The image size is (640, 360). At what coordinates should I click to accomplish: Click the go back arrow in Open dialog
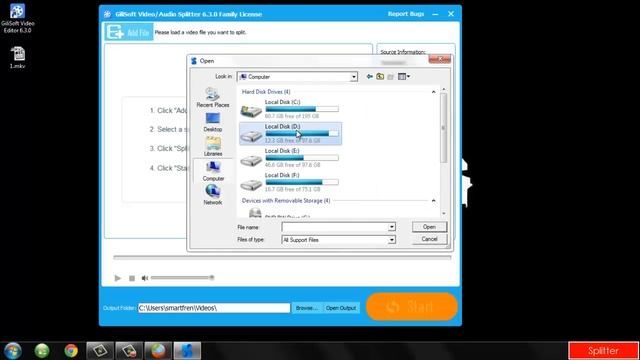[x=369, y=76]
